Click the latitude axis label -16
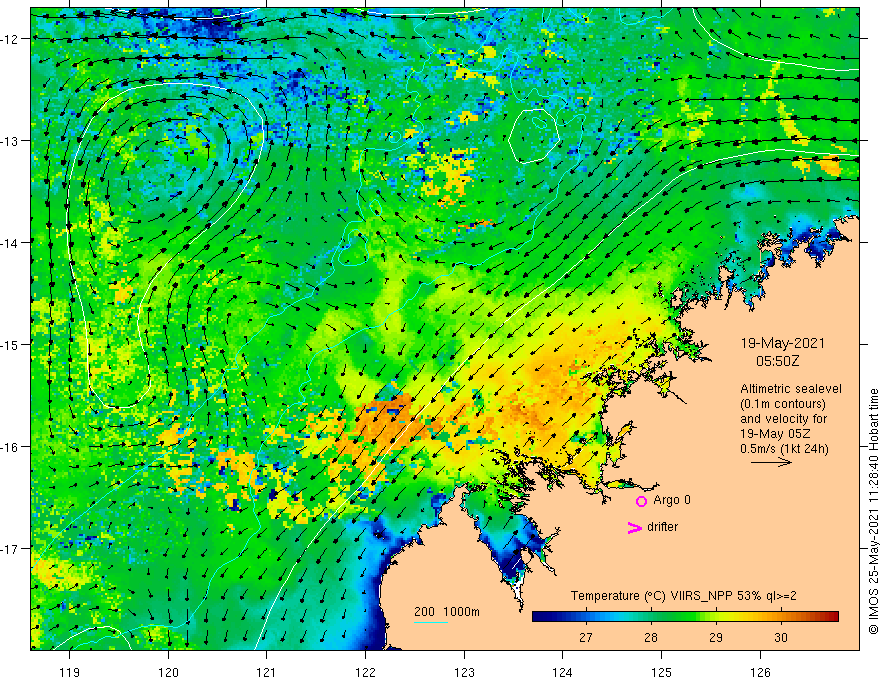Image resolution: width=880 pixels, height=680 pixels. click(x=10, y=447)
